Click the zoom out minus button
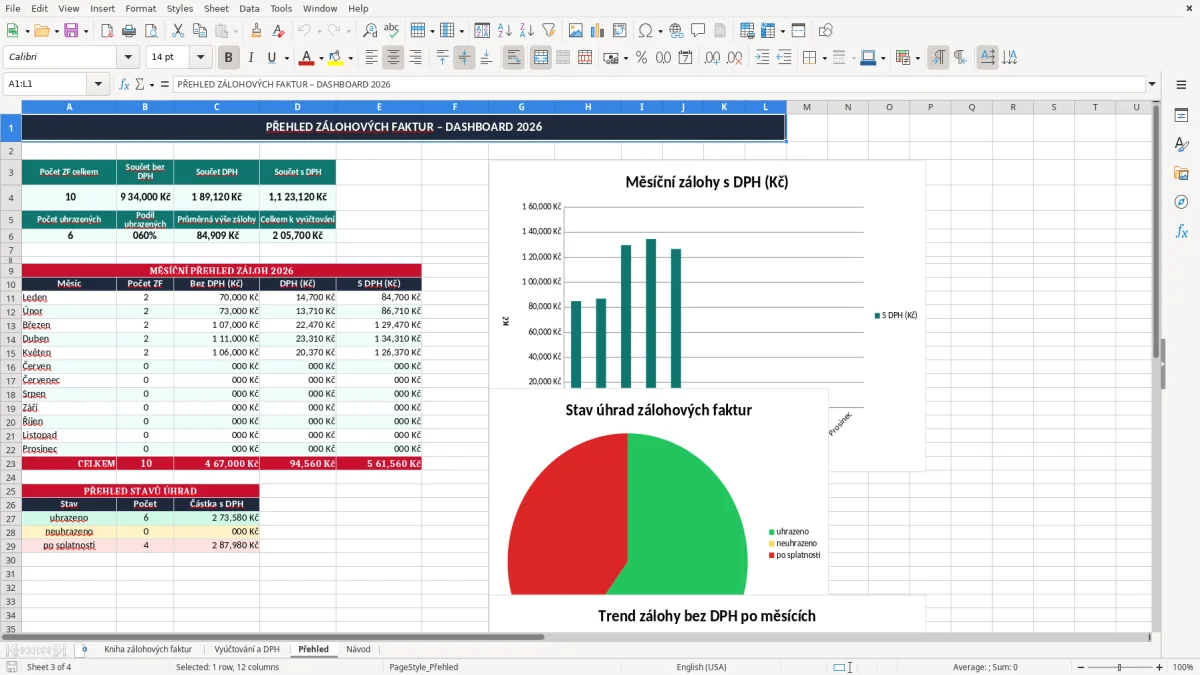This screenshot has width=1200, height=675. click(x=1080, y=667)
